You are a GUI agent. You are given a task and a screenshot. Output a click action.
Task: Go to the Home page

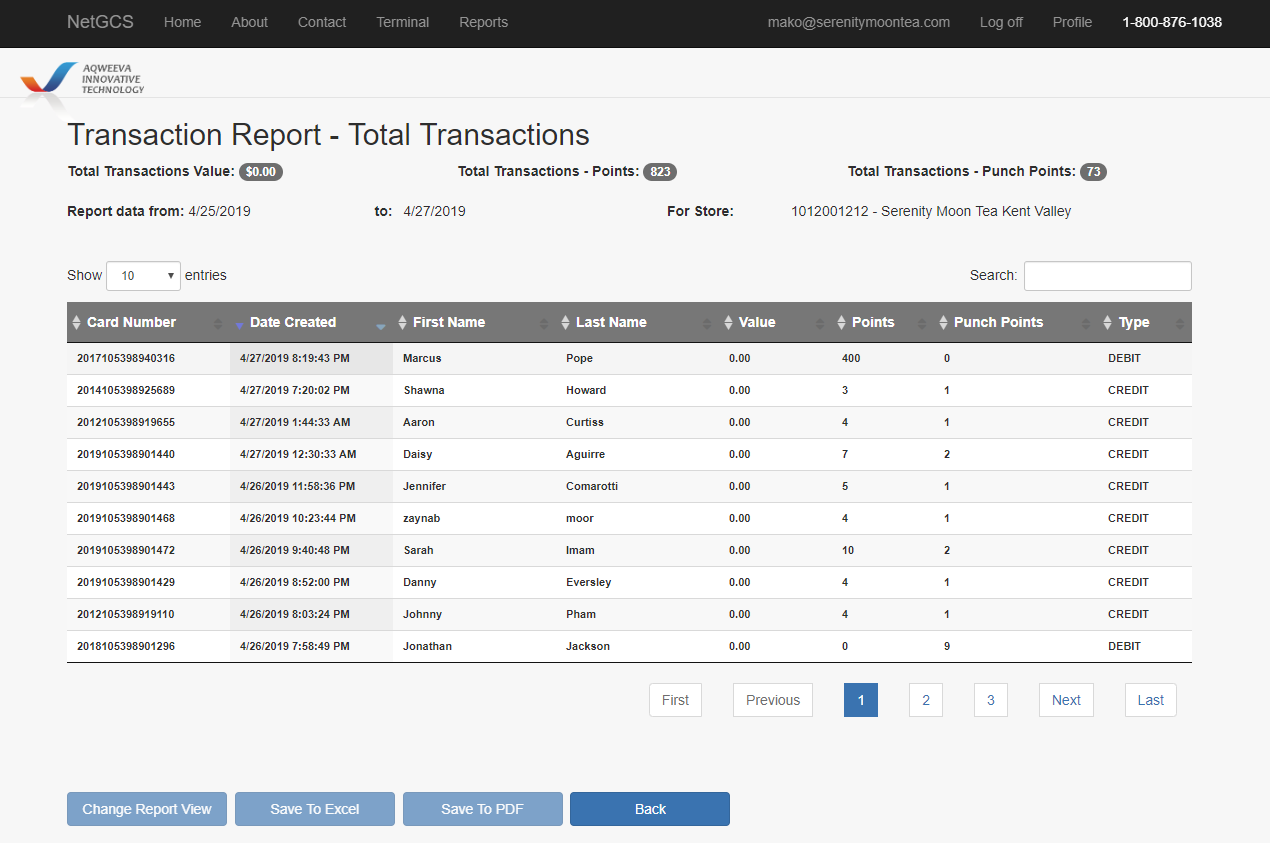(x=182, y=22)
